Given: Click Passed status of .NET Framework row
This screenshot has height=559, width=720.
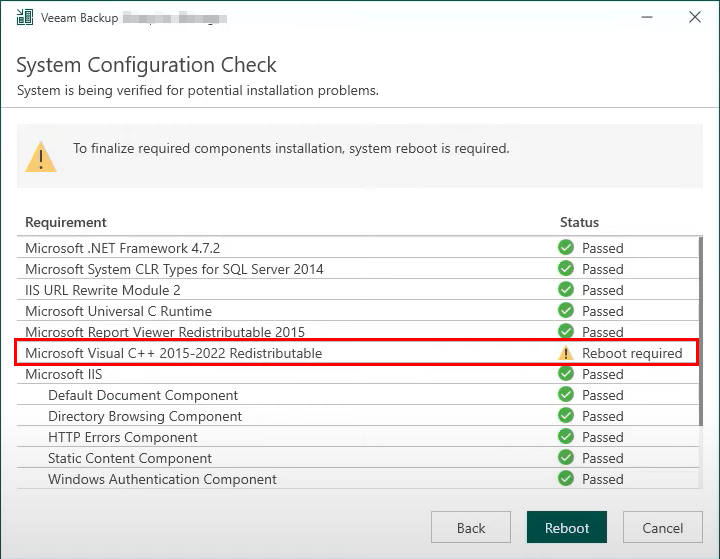Looking at the screenshot, I should point(602,248).
